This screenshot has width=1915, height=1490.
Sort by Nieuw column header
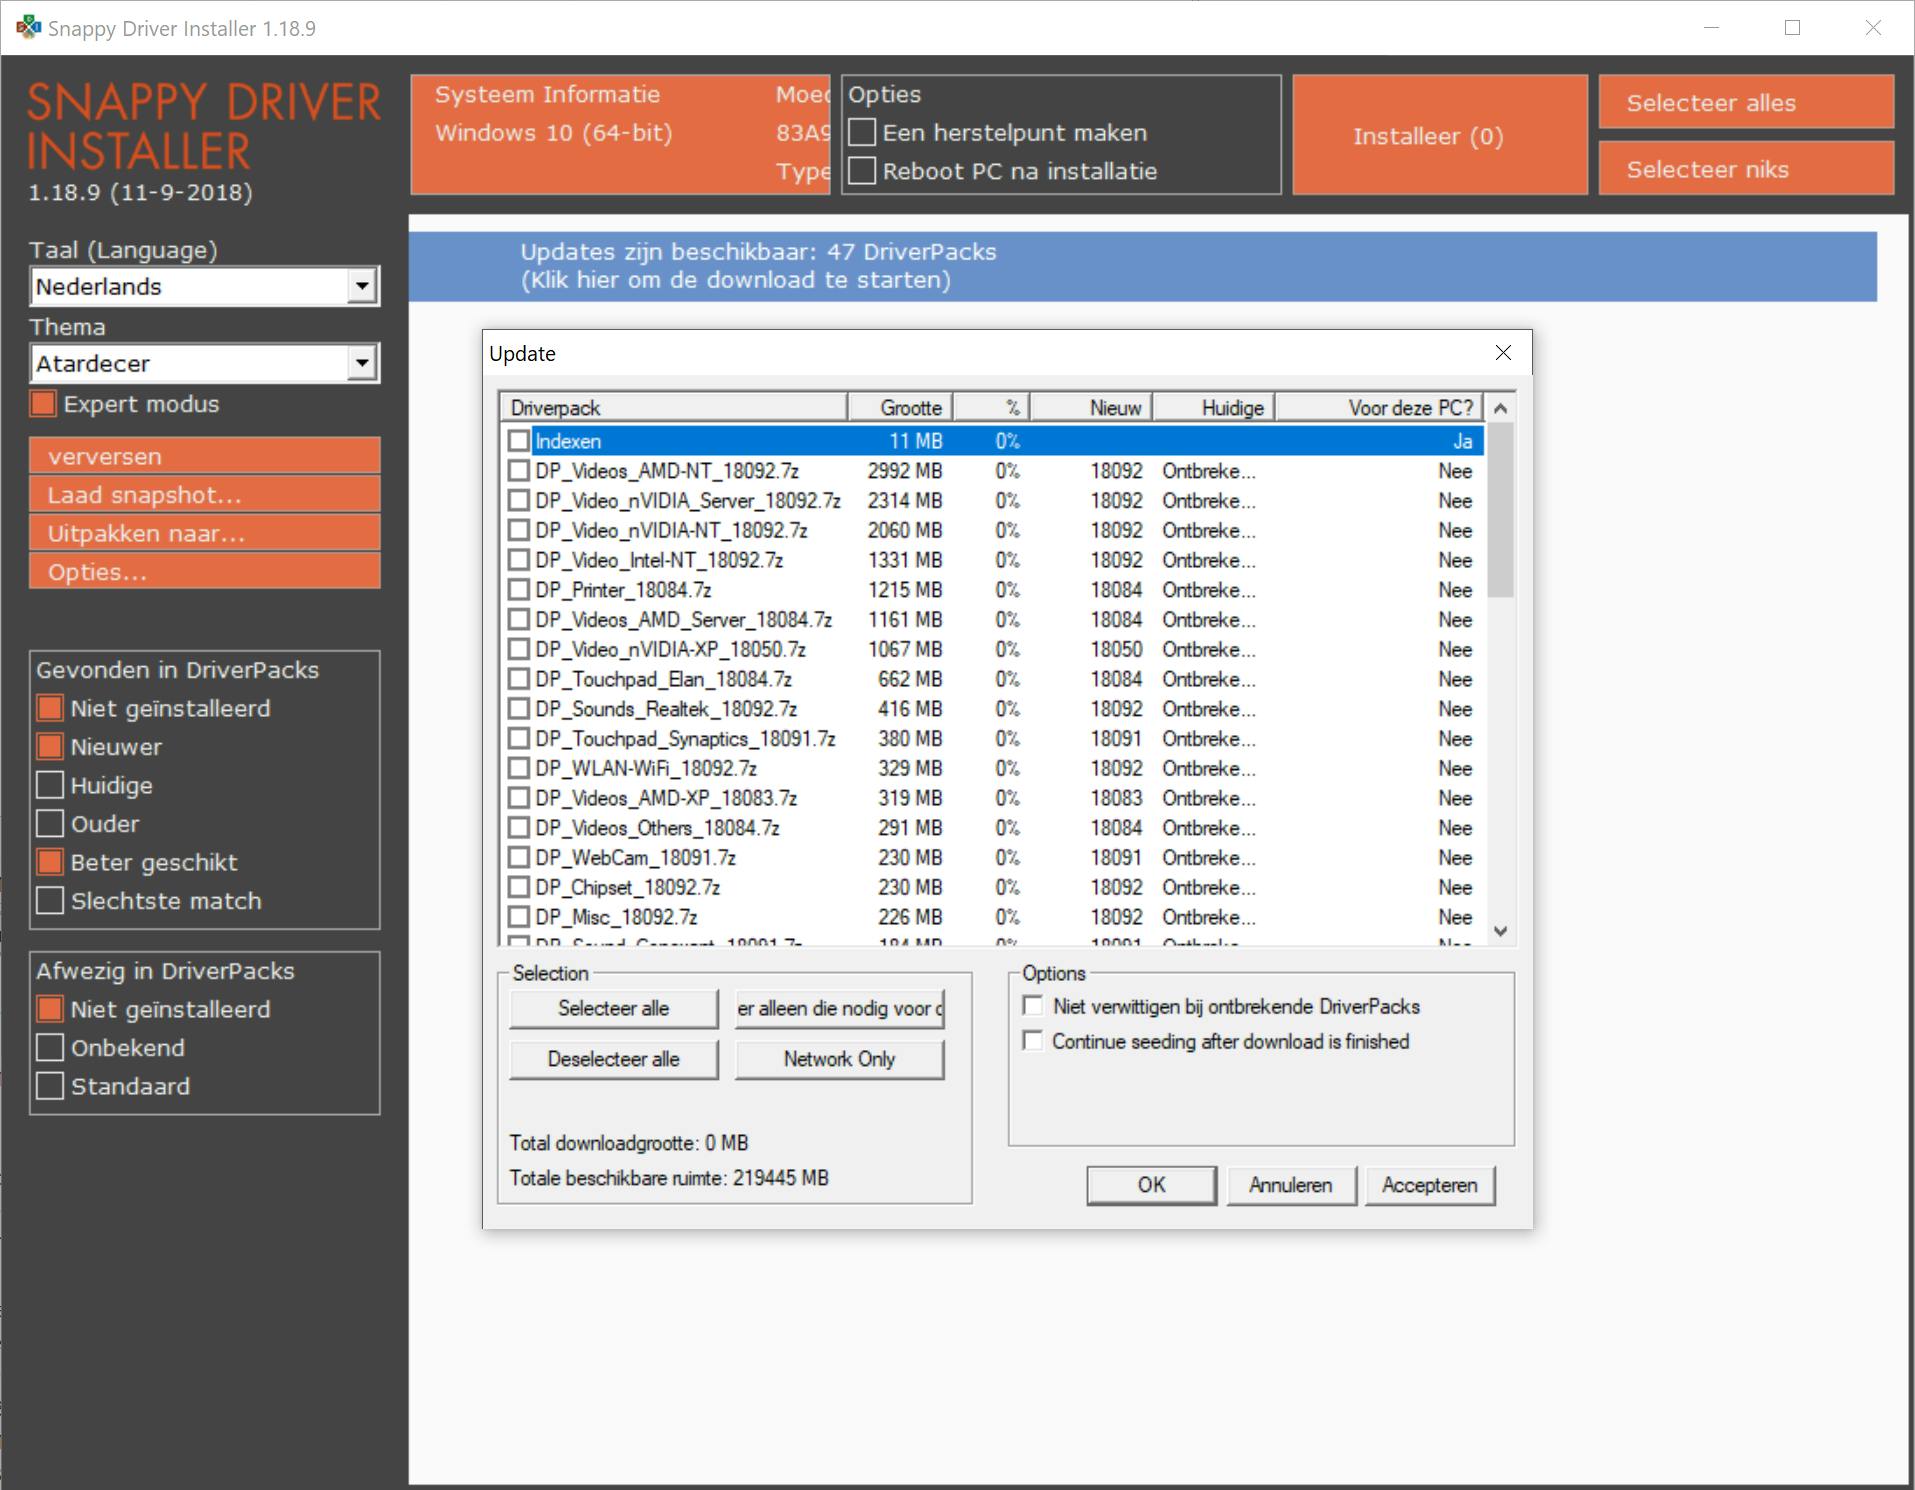1092,408
